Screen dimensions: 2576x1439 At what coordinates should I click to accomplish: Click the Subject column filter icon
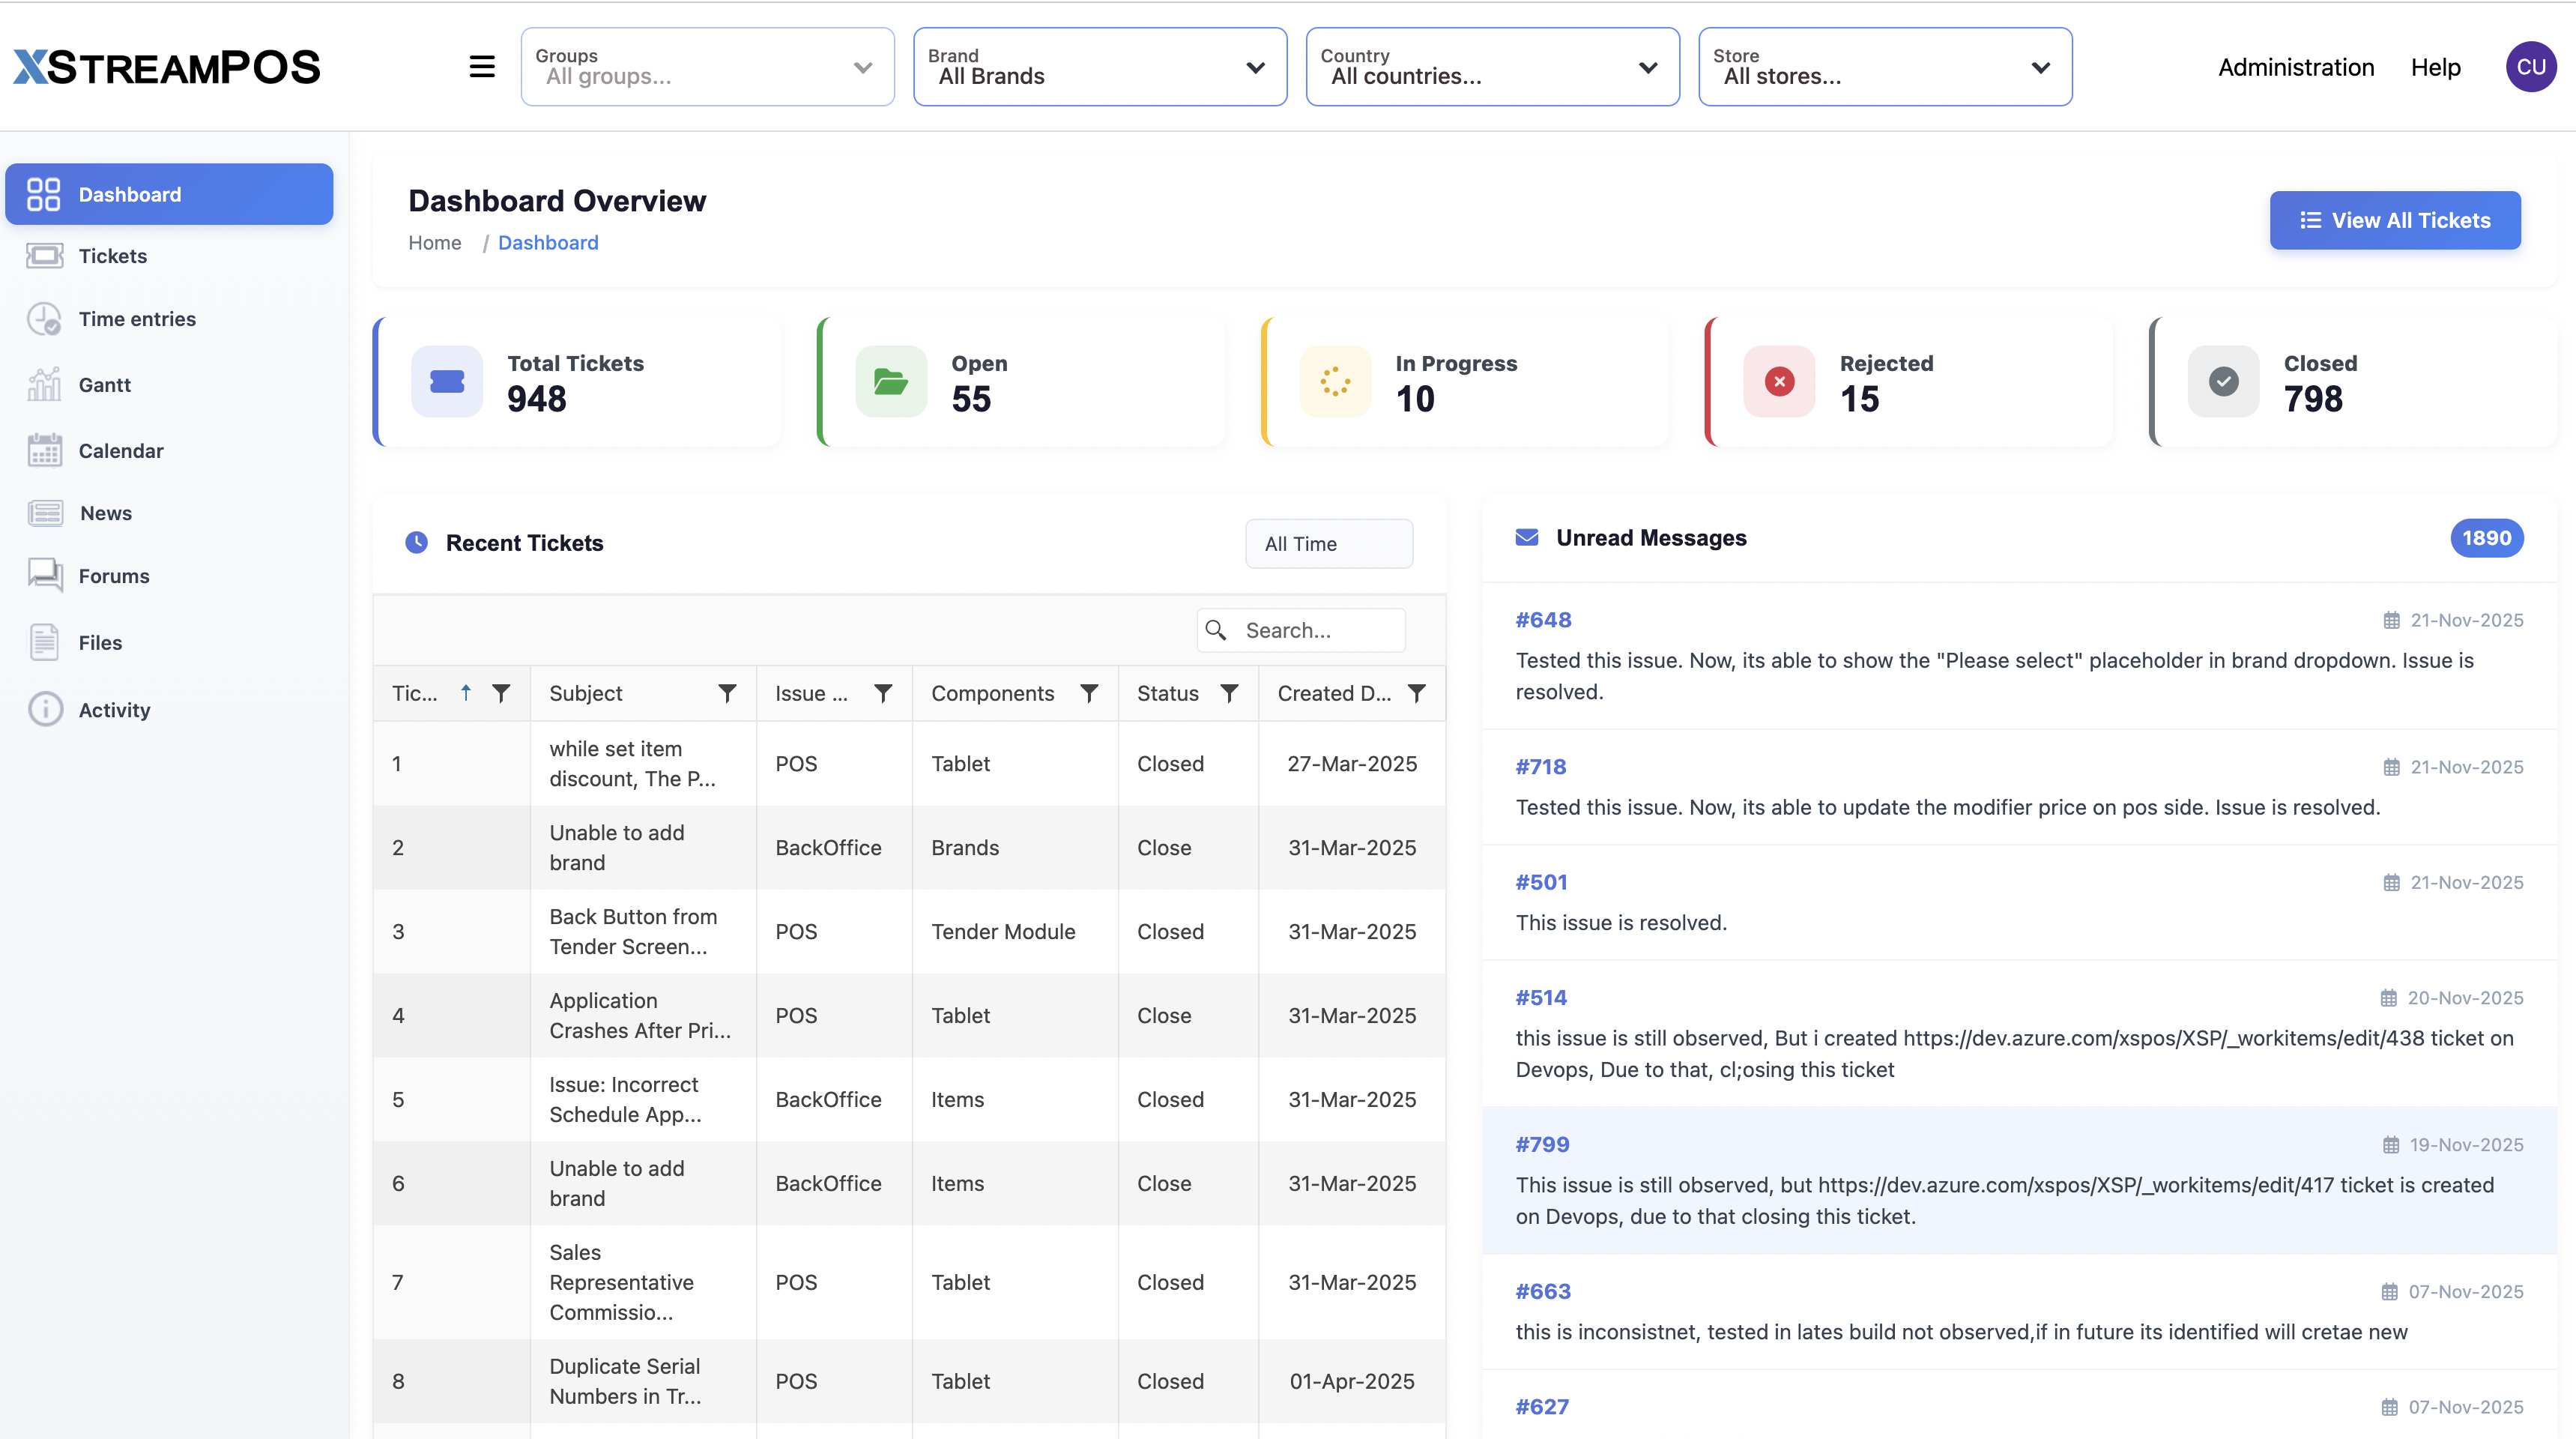click(x=727, y=693)
